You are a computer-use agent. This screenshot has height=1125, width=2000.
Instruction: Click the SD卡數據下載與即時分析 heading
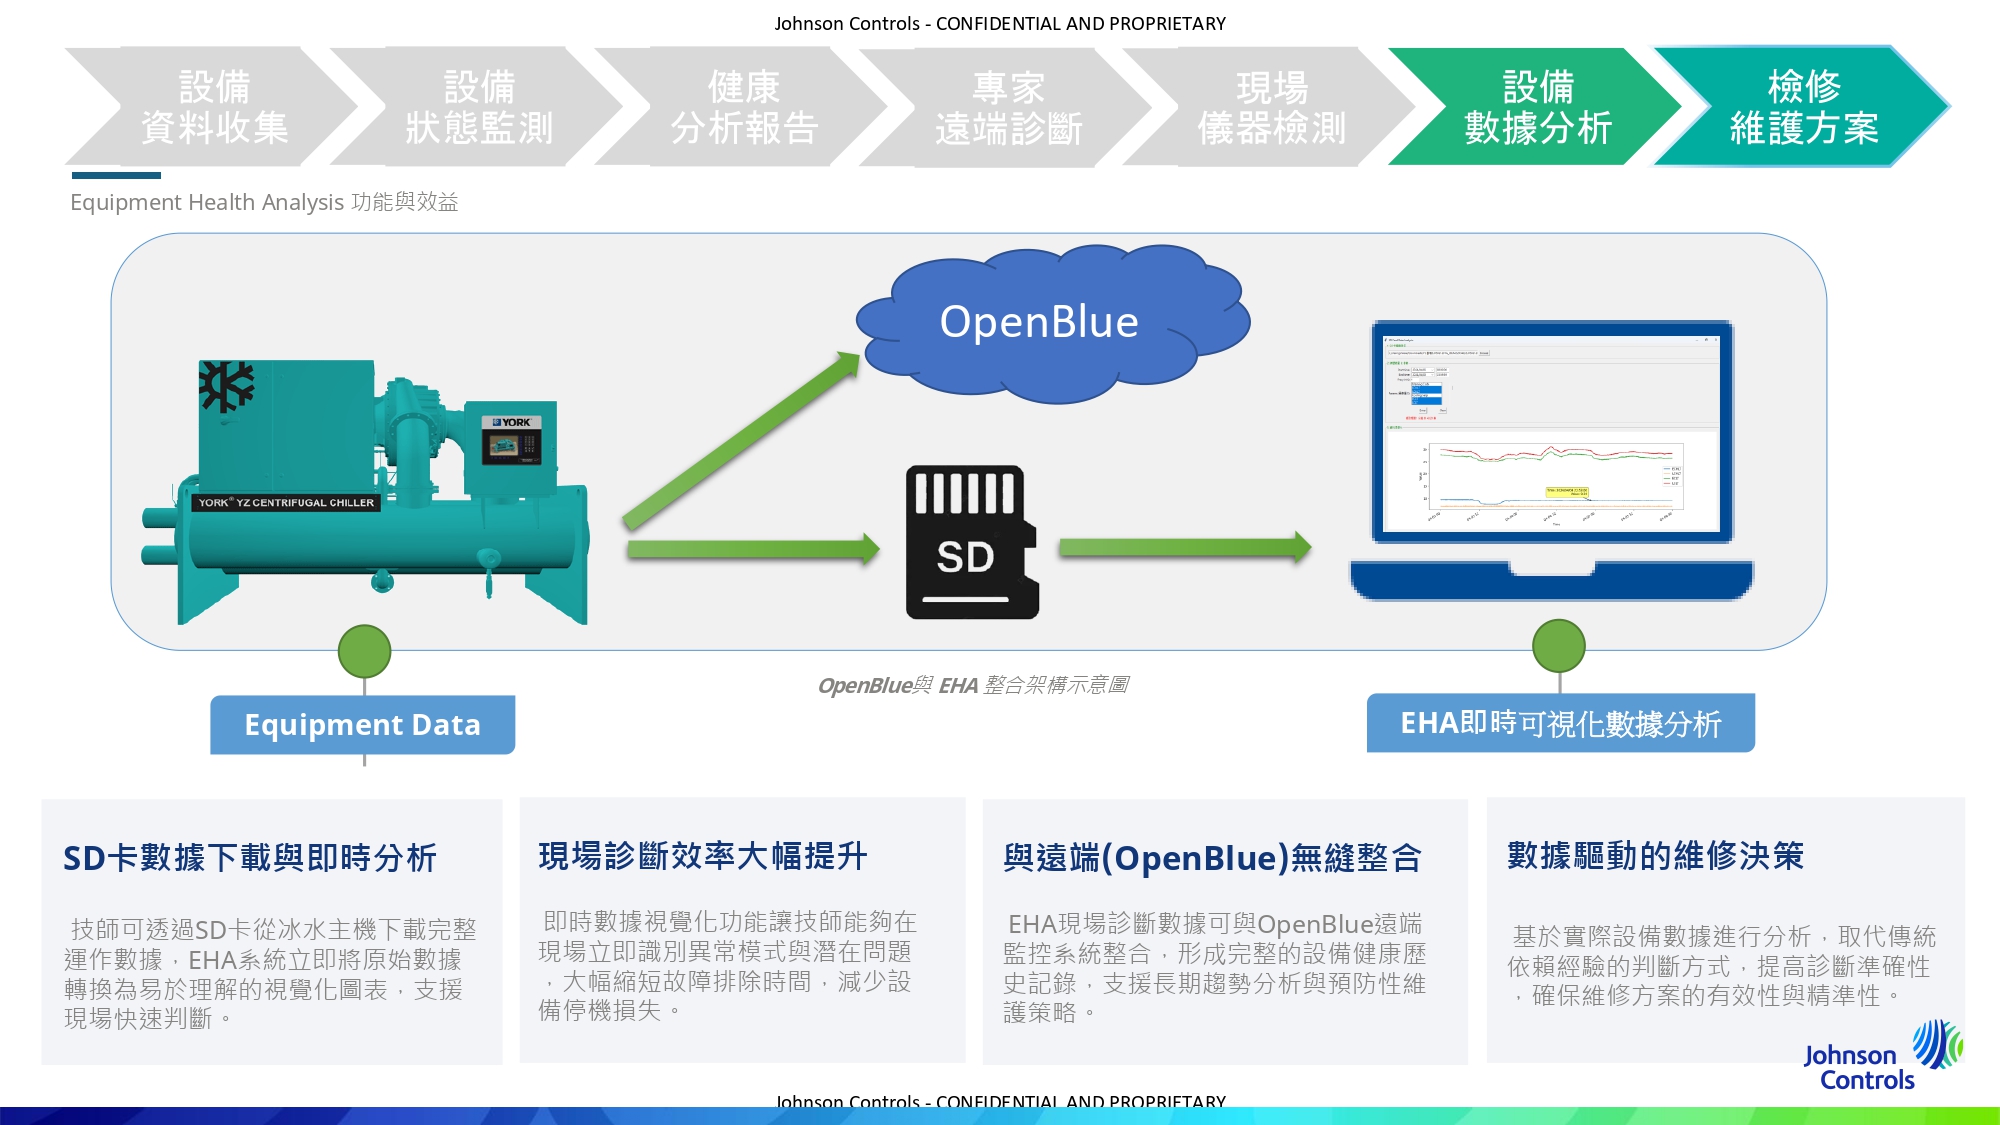(250, 858)
